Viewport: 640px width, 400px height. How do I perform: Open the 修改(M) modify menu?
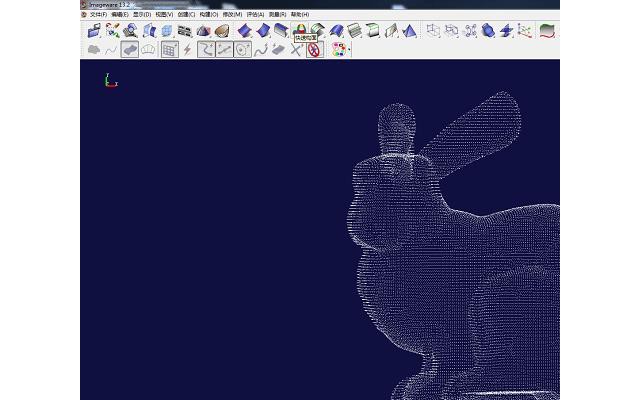232,14
